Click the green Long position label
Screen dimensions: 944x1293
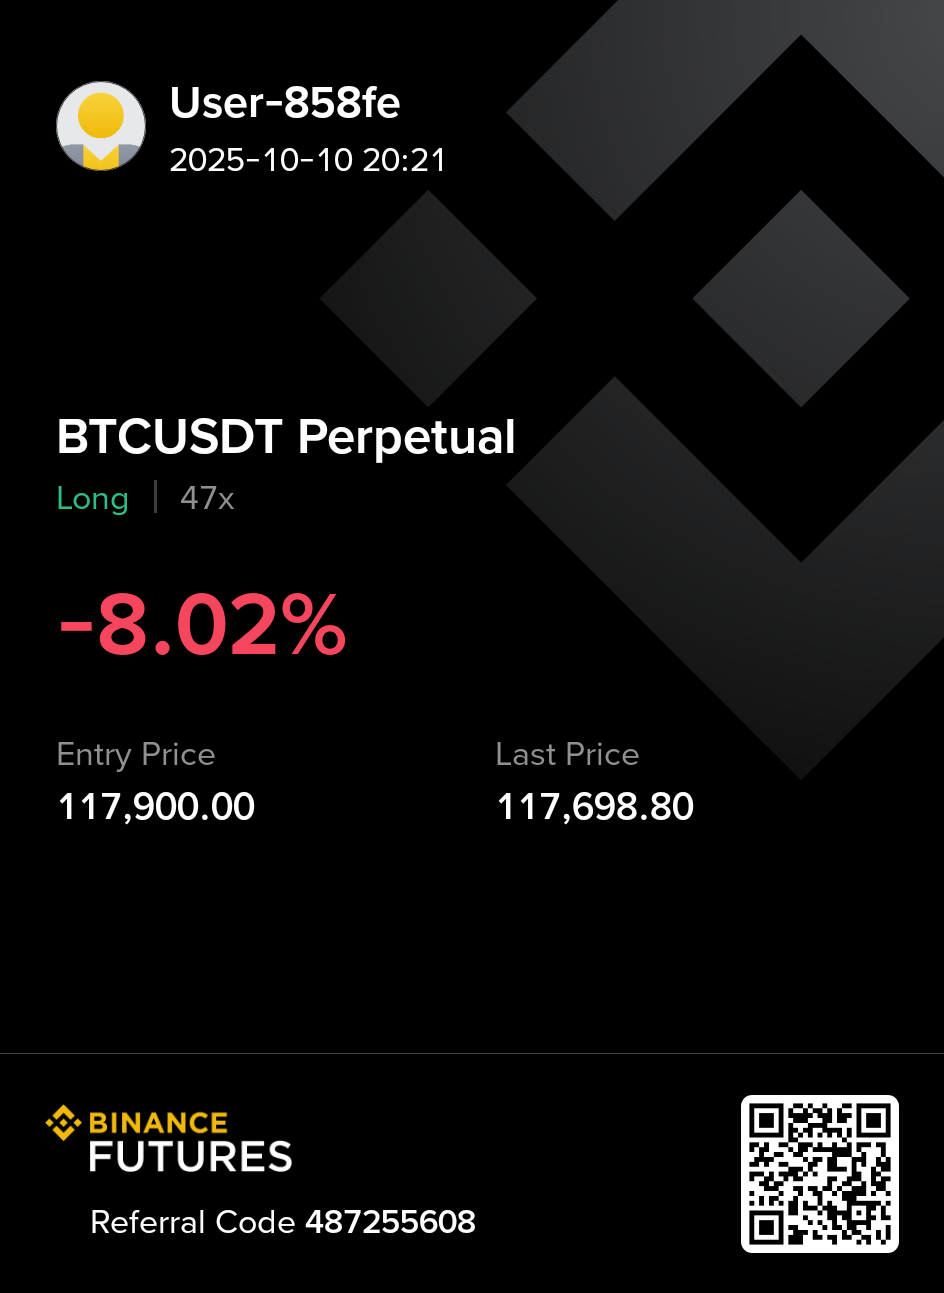point(93,498)
